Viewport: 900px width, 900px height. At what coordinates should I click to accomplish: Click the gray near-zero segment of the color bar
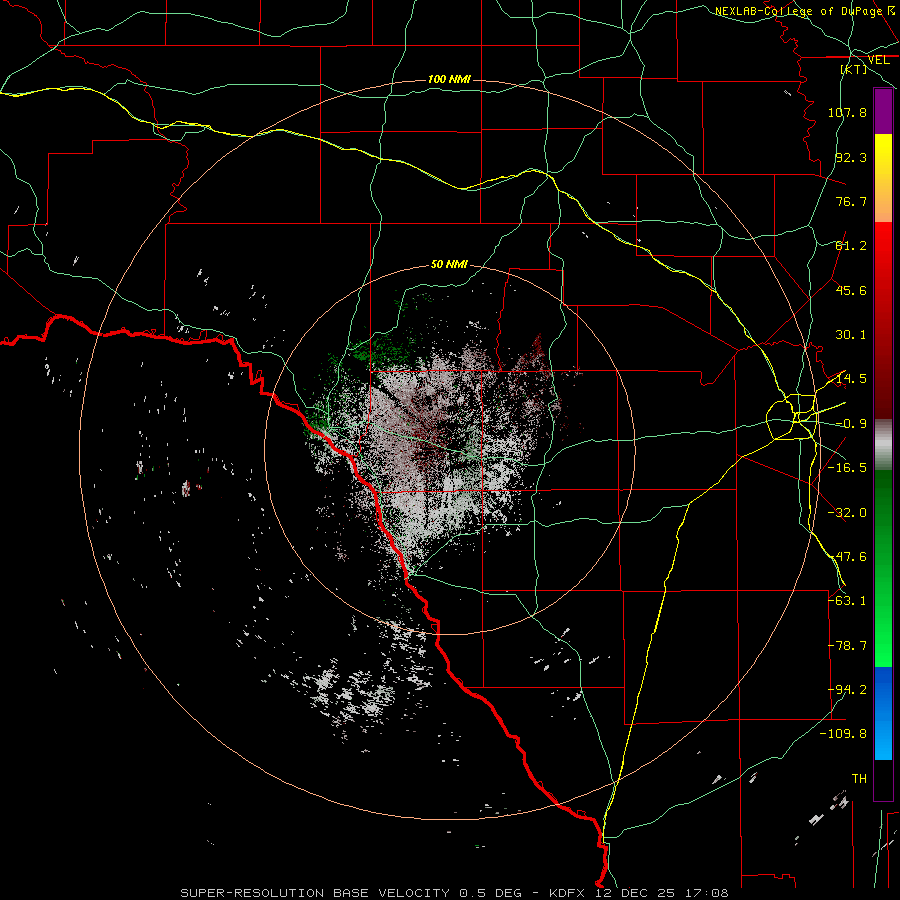(883, 445)
